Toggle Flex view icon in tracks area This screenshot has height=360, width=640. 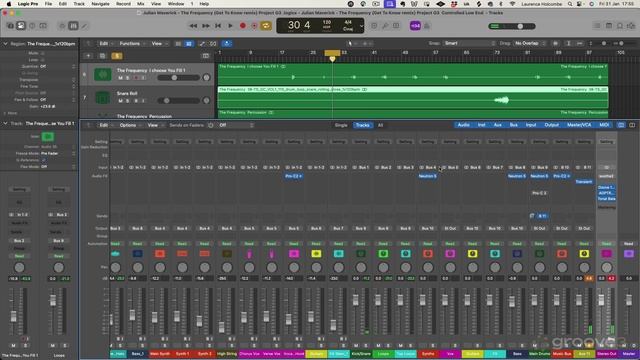click(x=213, y=43)
